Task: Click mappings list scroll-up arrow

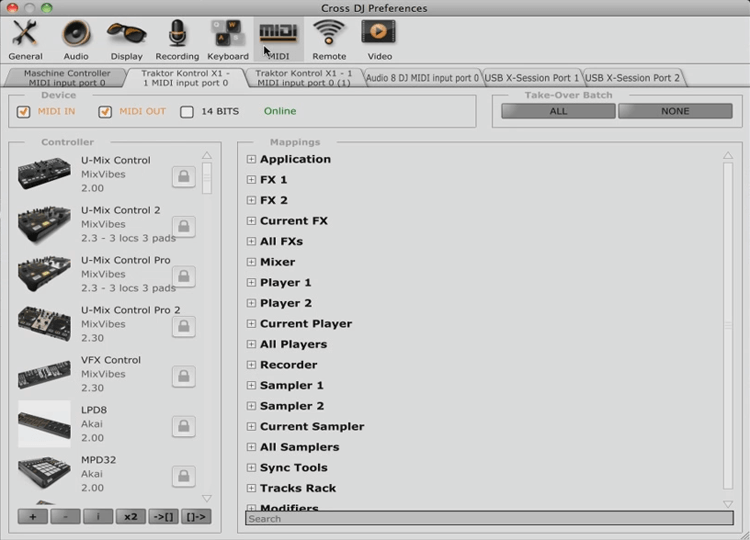Action: pos(728,155)
